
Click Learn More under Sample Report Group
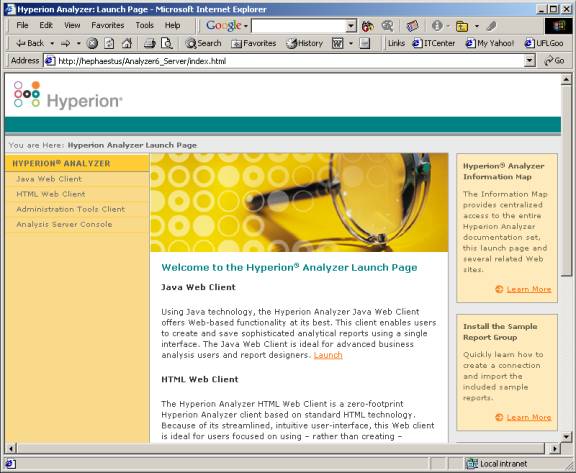[529, 418]
